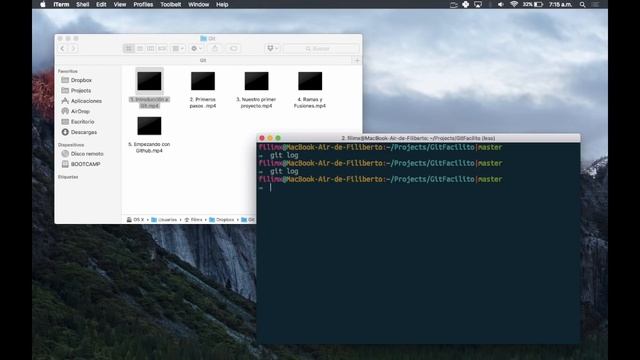640x360 pixels.
Task: Open Finder arrange-by dropdown
Action: (178, 49)
